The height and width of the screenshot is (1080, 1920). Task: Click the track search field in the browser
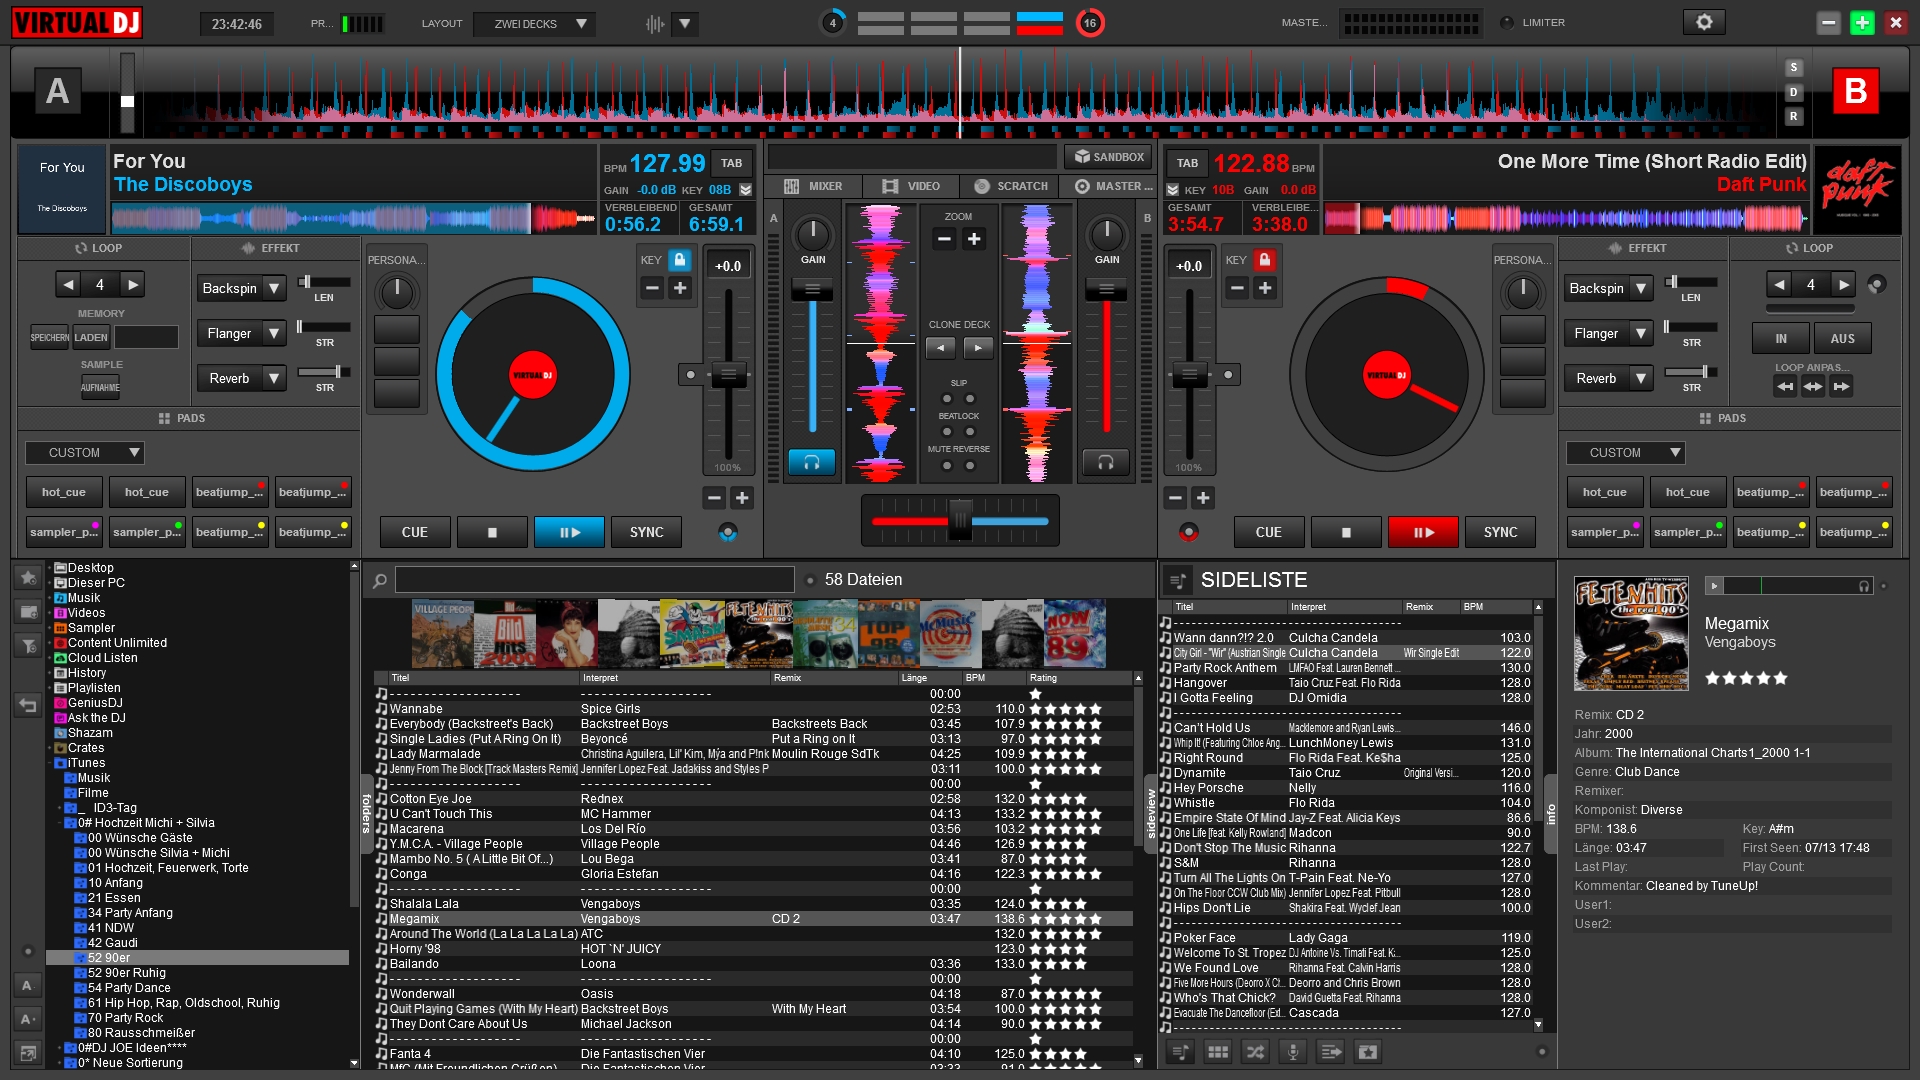click(594, 580)
